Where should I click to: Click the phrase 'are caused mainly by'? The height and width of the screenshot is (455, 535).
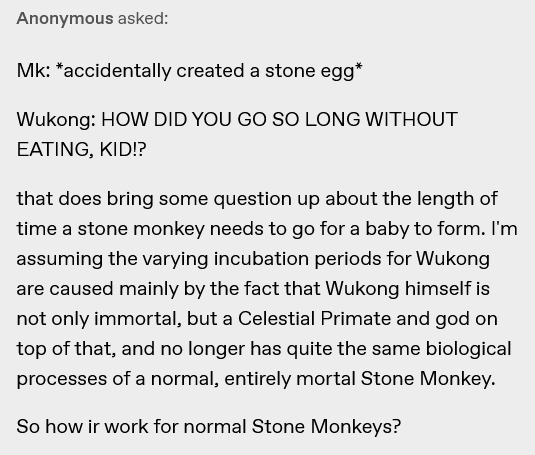coord(111,289)
